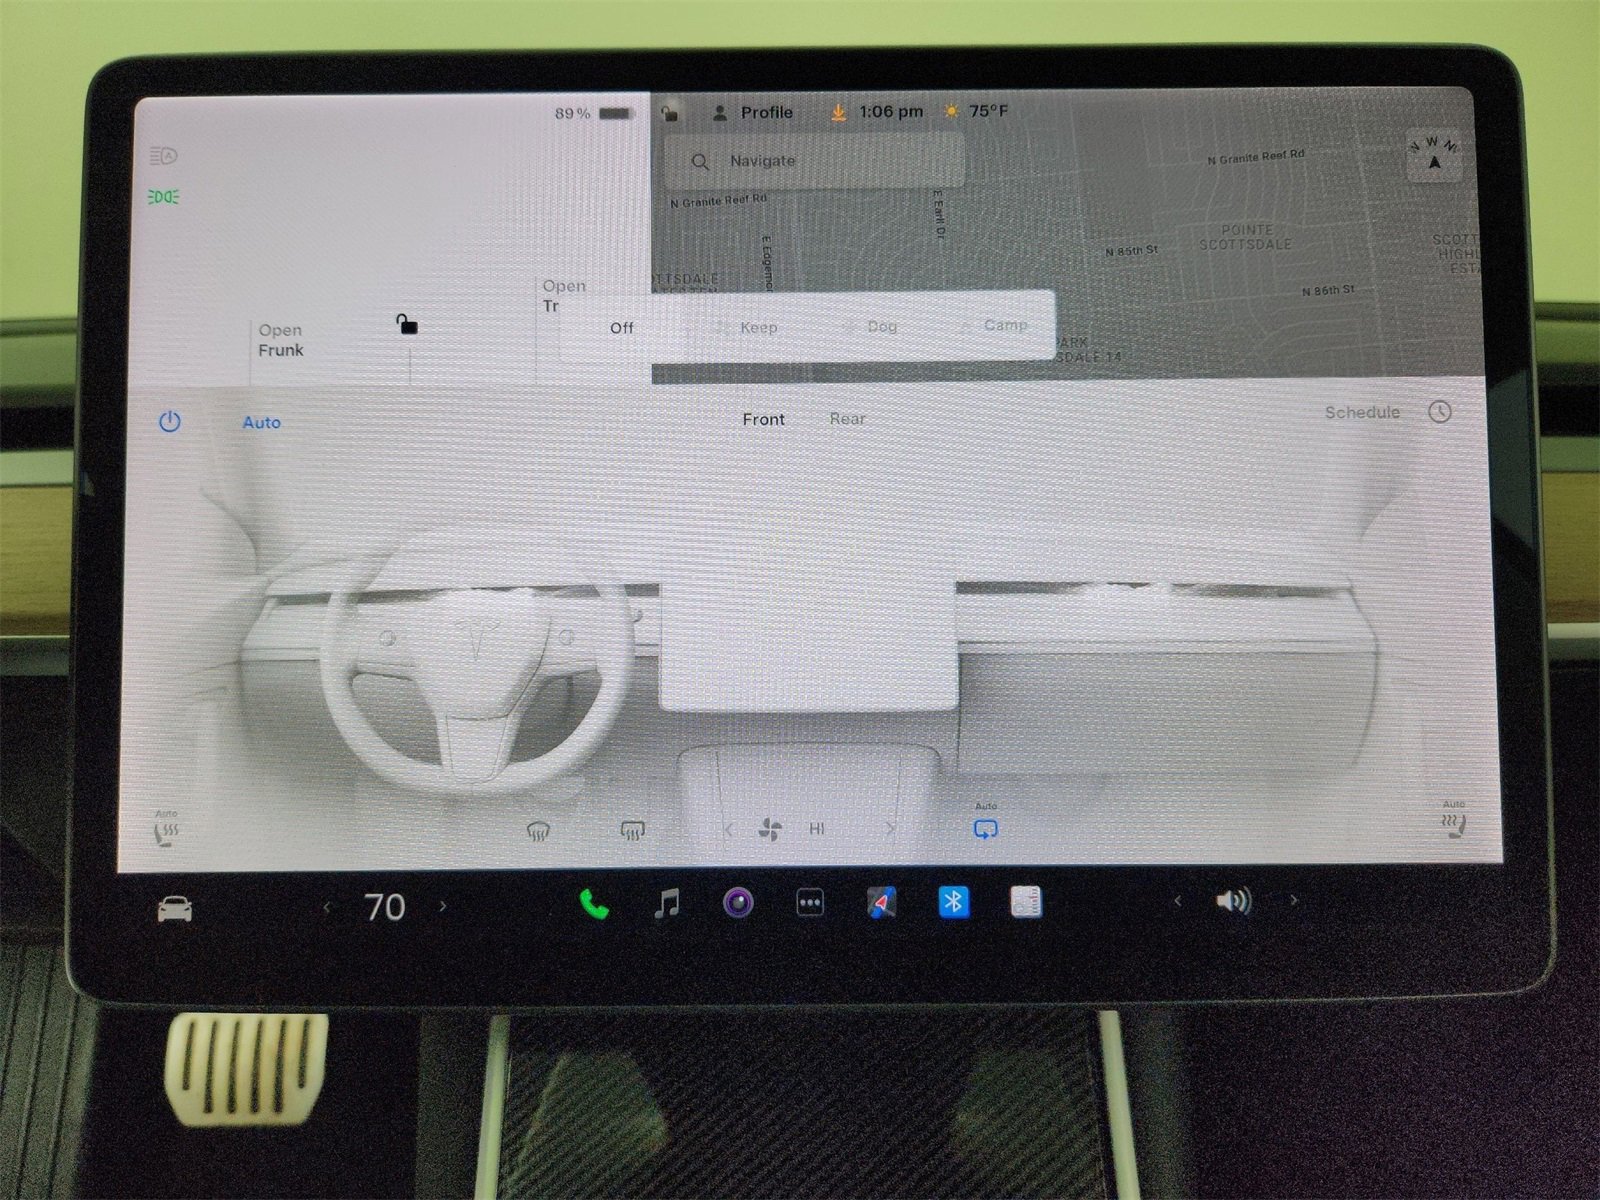Open the music player icon
This screenshot has width=1600, height=1200.
coord(666,905)
